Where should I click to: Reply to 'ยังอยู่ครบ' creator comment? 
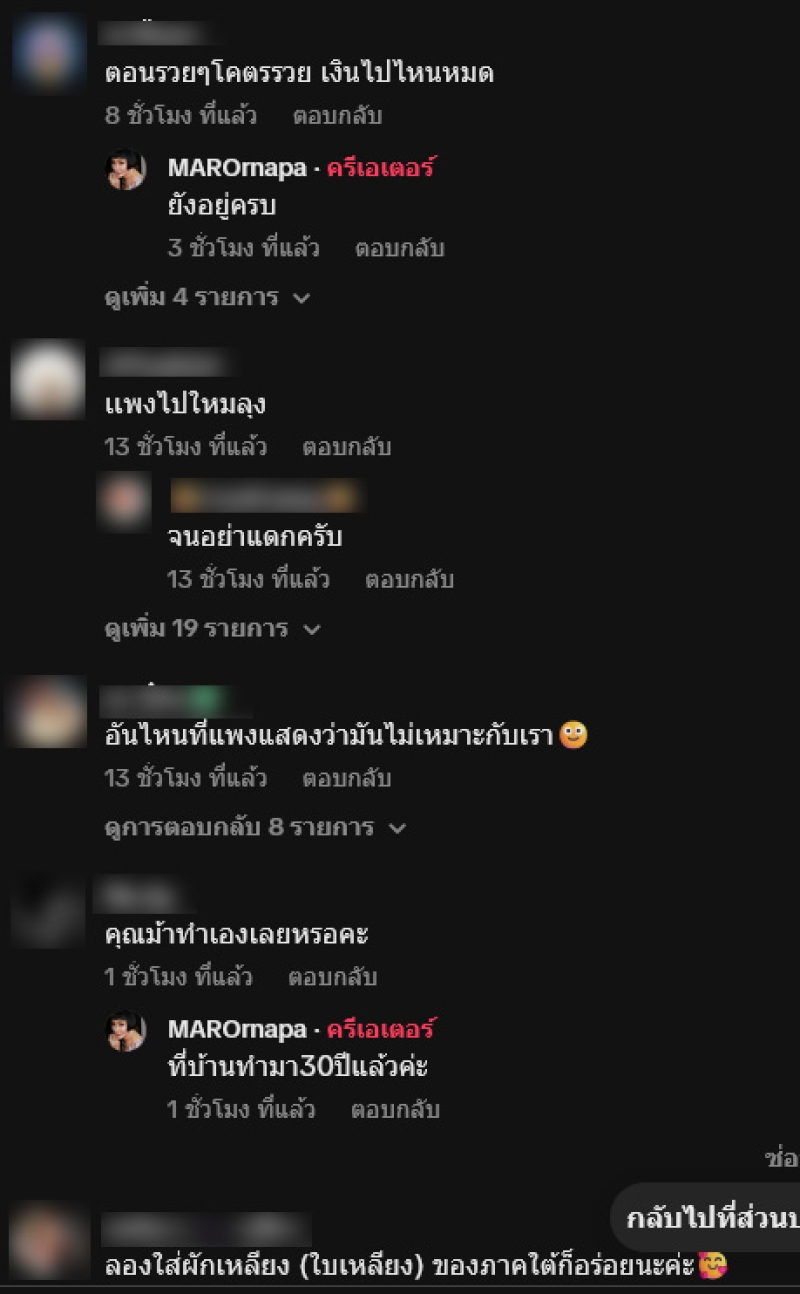pyautogui.click(x=399, y=248)
